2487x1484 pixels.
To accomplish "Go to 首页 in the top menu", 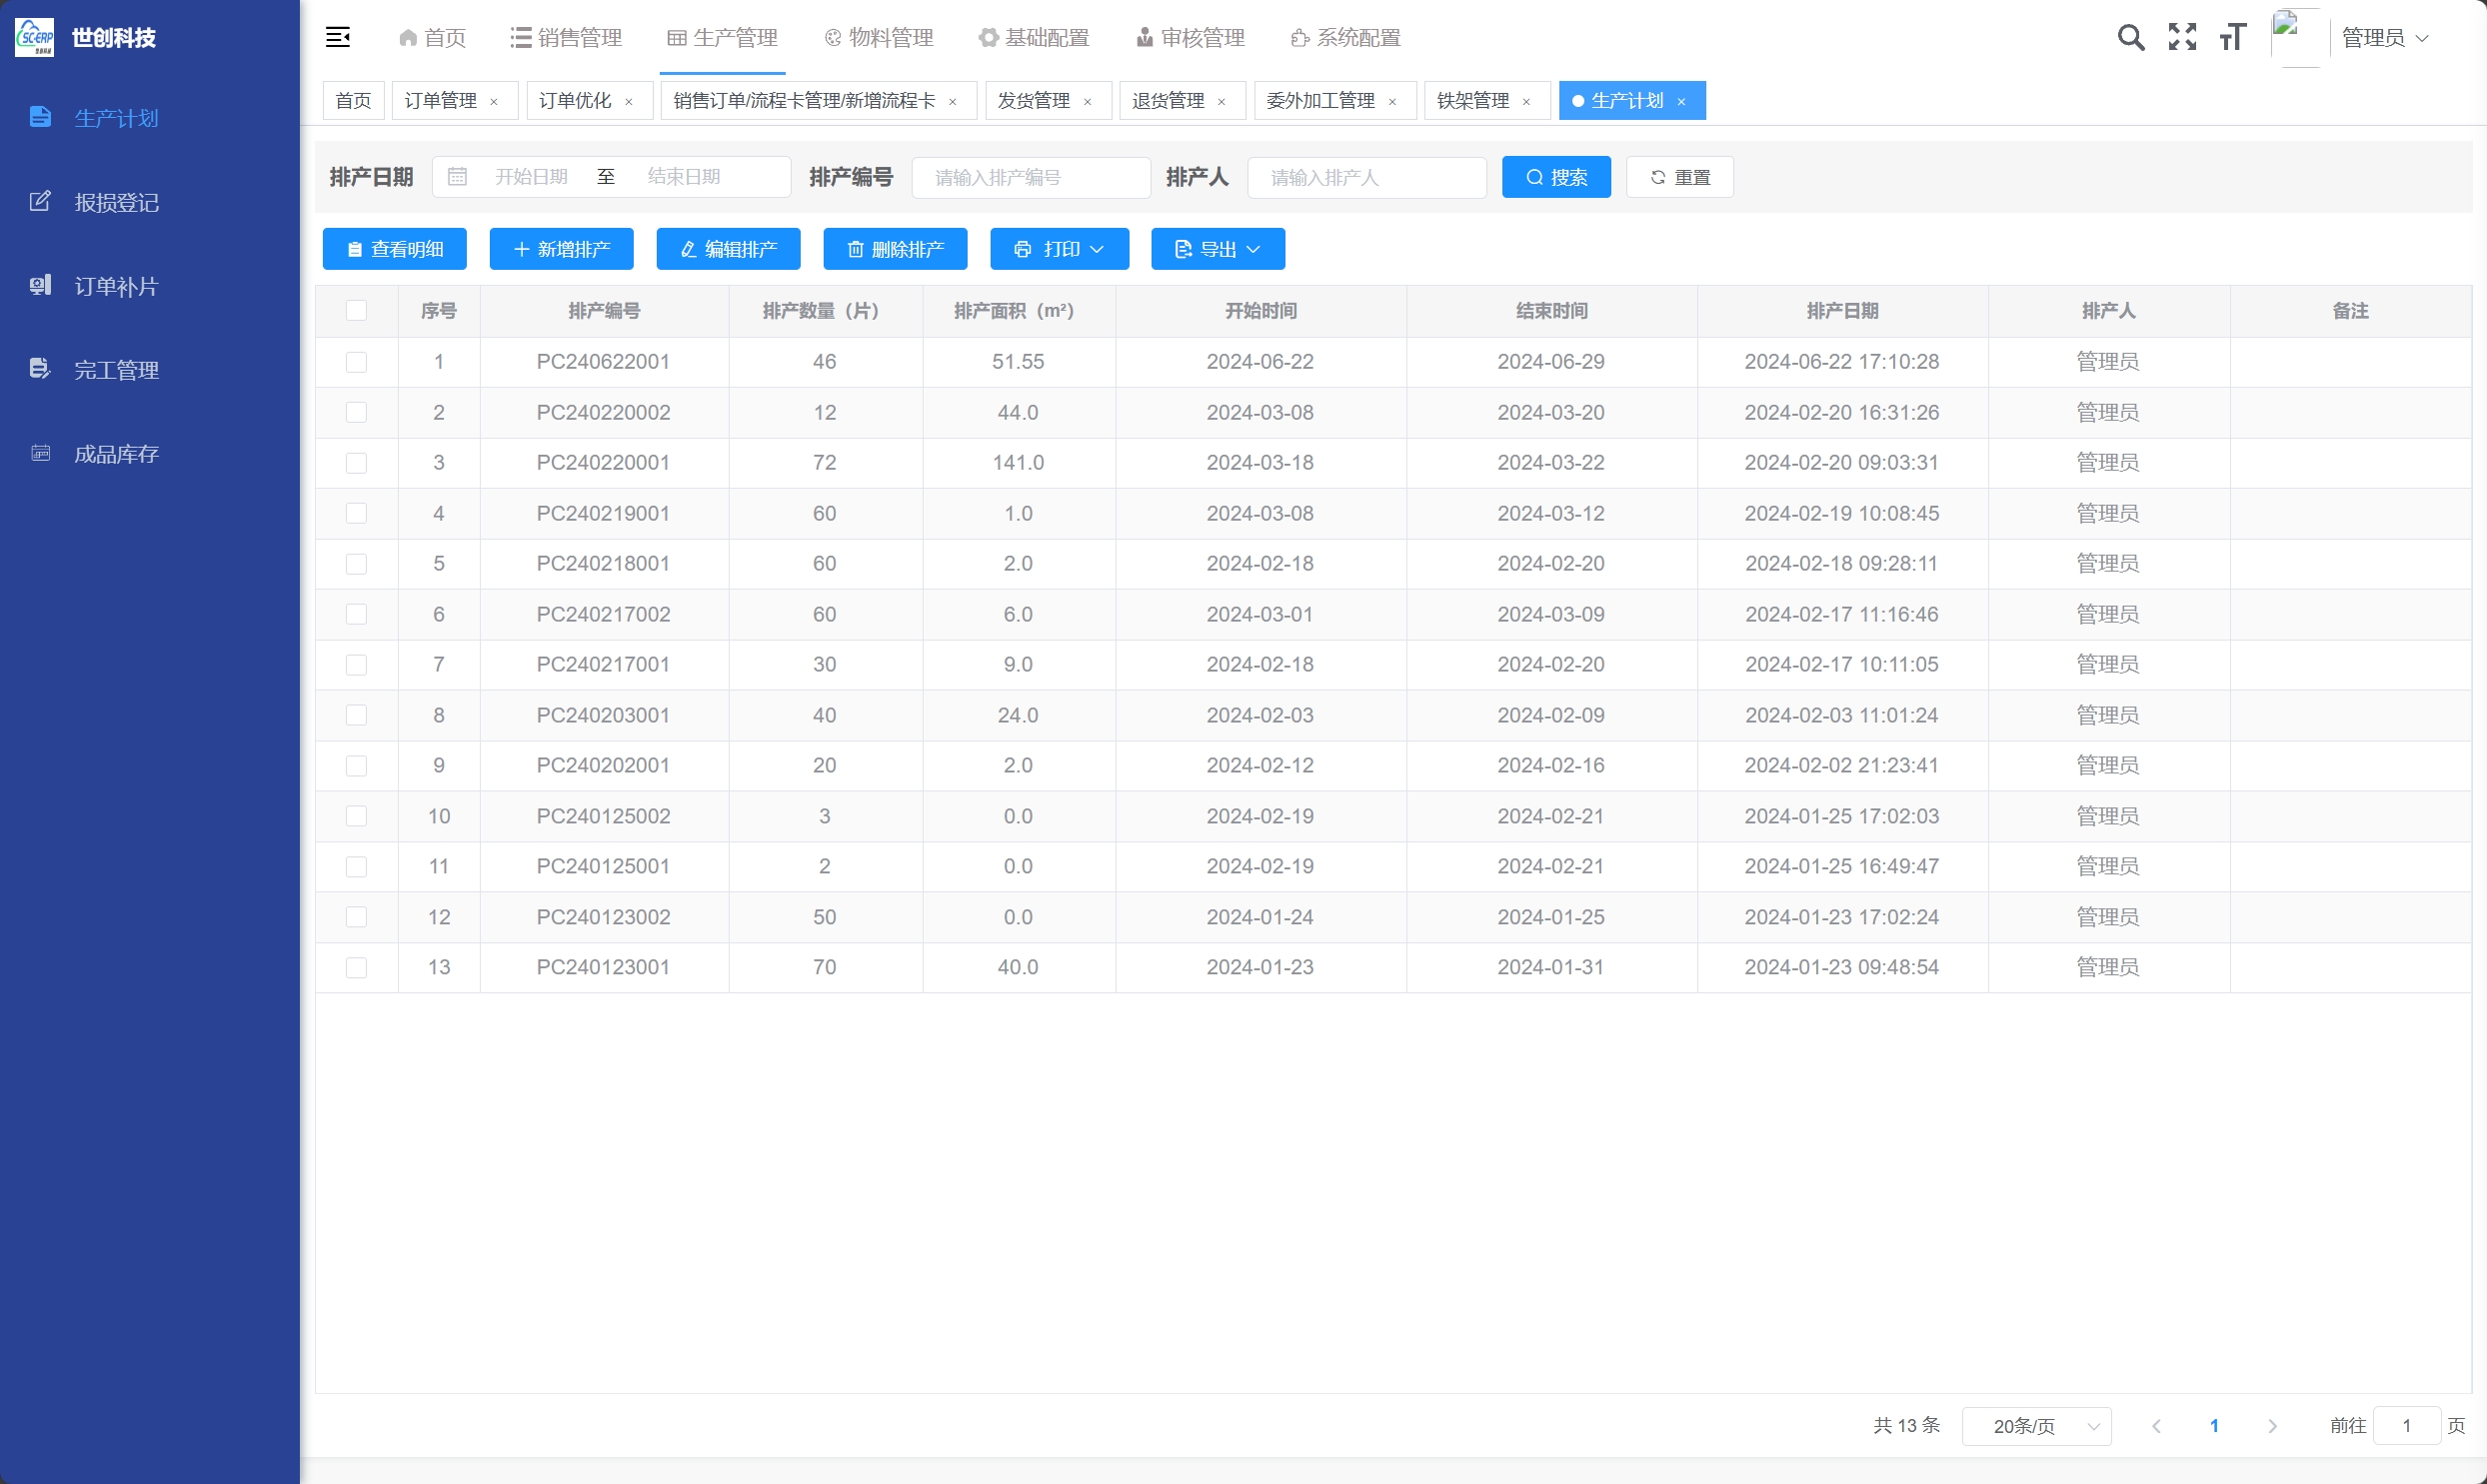I will (432, 37).
